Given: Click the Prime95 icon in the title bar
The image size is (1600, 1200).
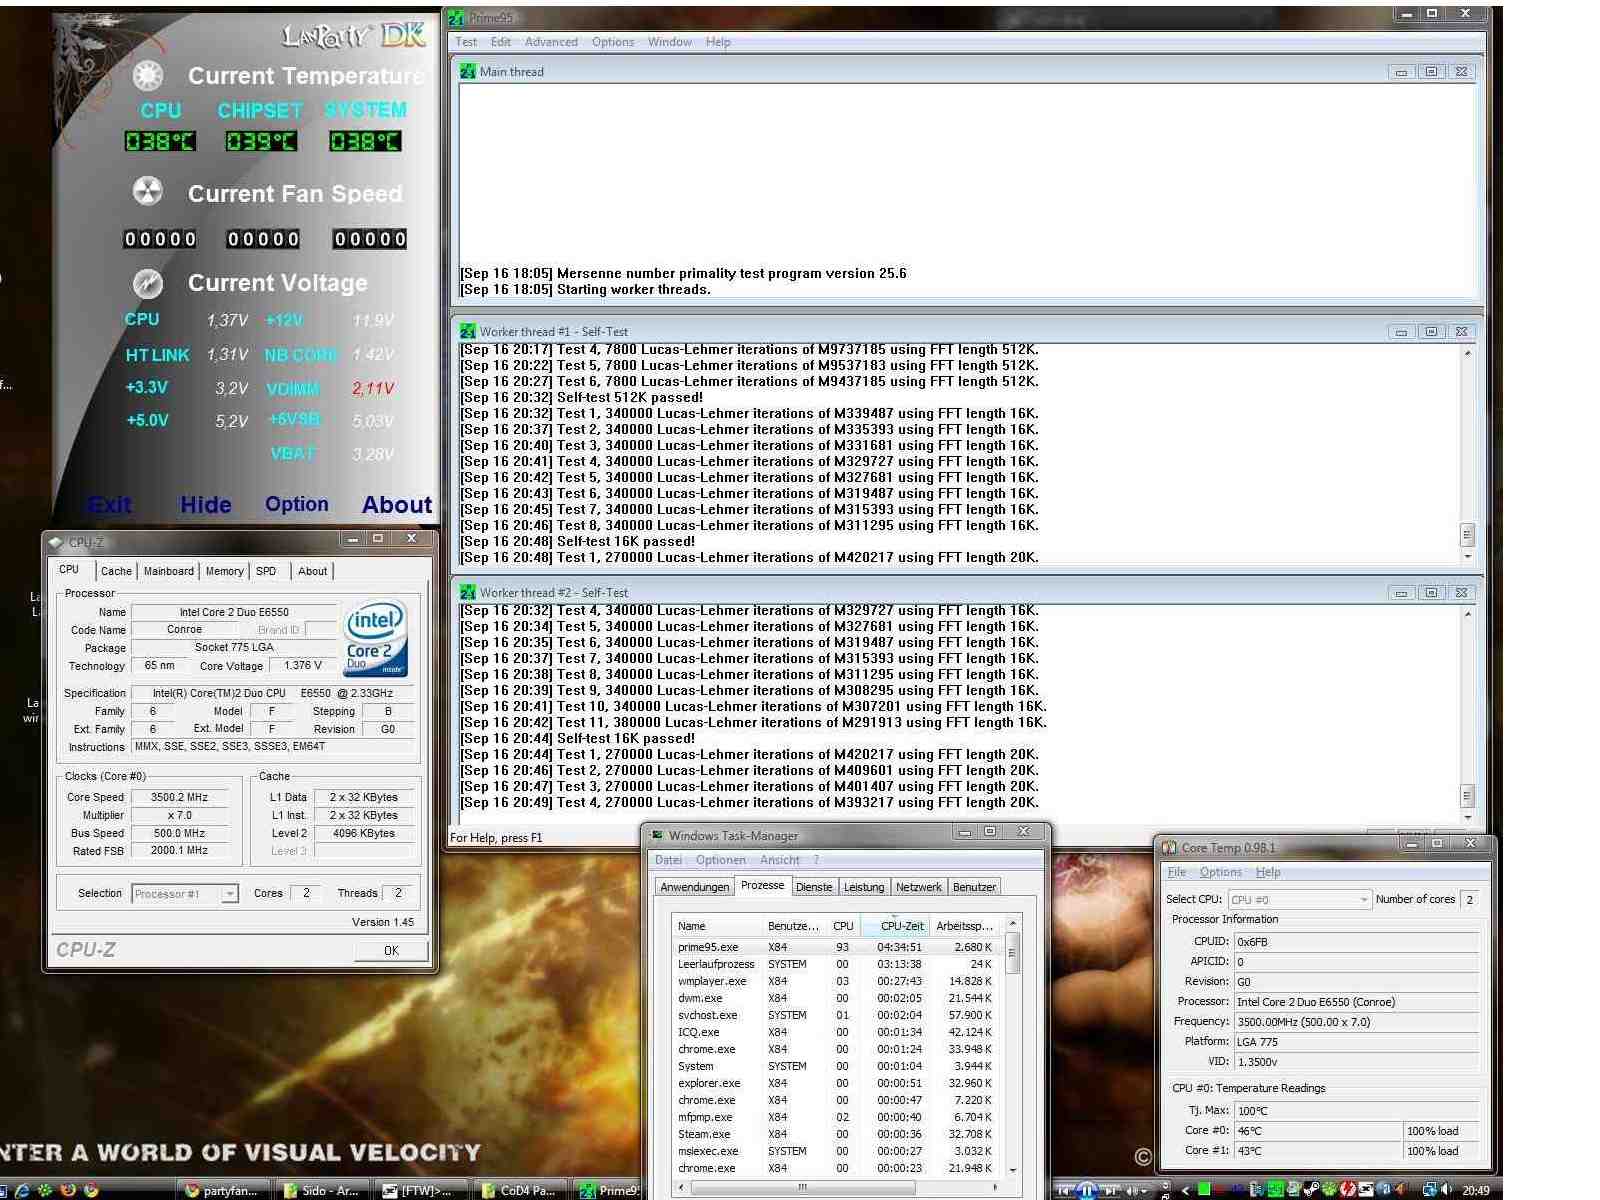Looking at the screenshot, I should (x=456, y=18).
